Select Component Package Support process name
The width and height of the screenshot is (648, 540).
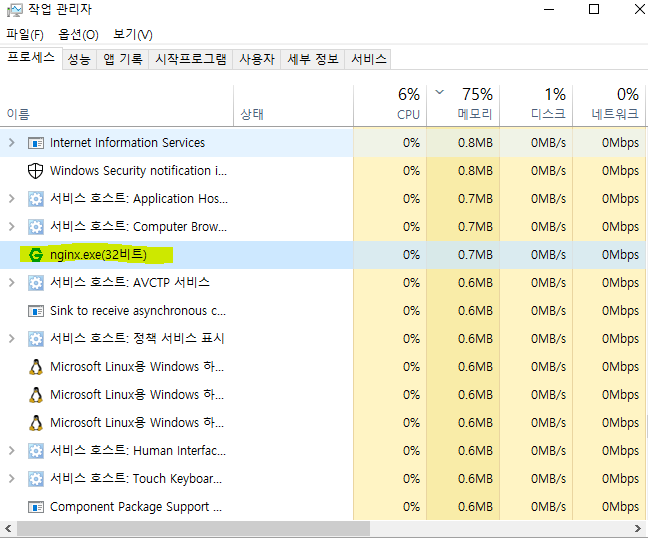[136, 507]
